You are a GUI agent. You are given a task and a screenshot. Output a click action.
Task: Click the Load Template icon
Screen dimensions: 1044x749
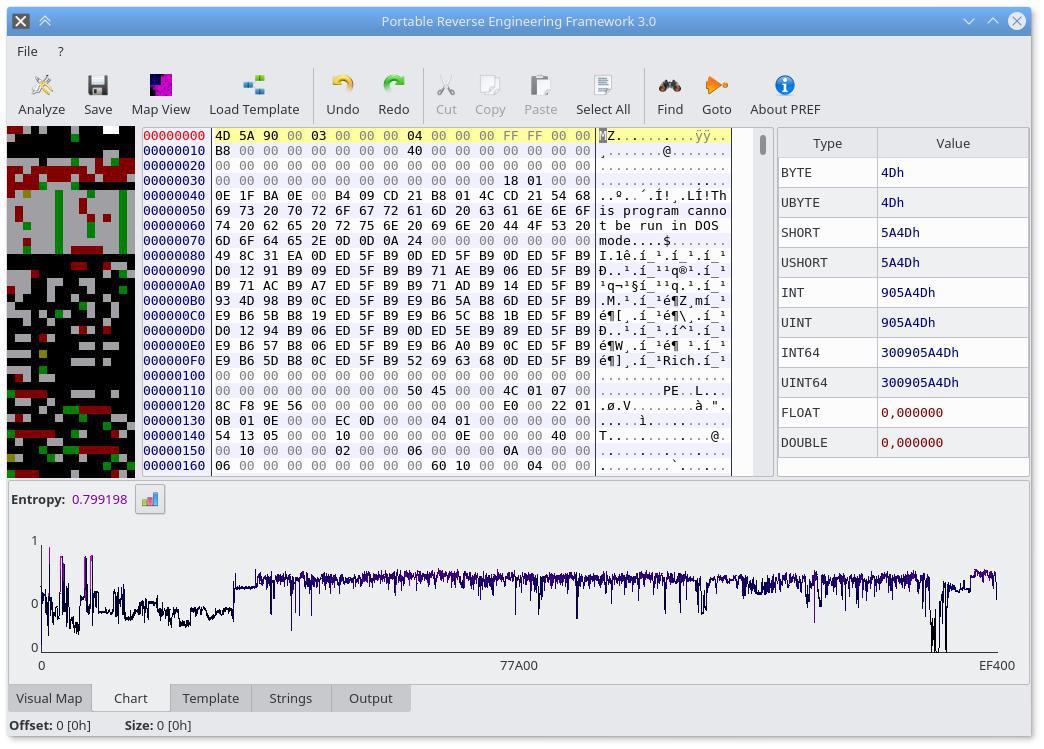click(254, 95)
